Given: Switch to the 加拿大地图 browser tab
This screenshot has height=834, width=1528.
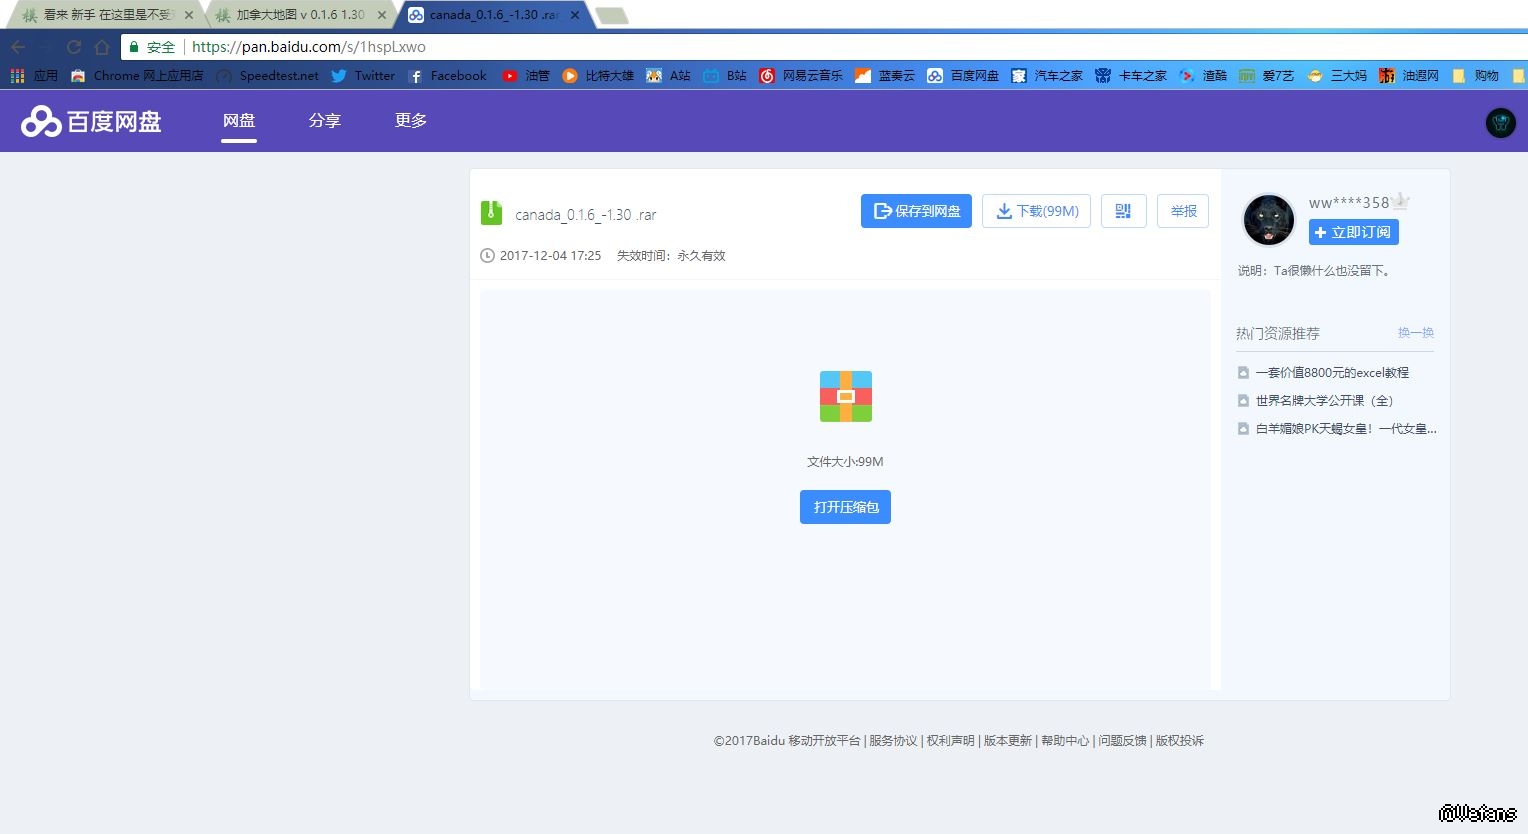Looking at the screenshot, I should (300, 15).
